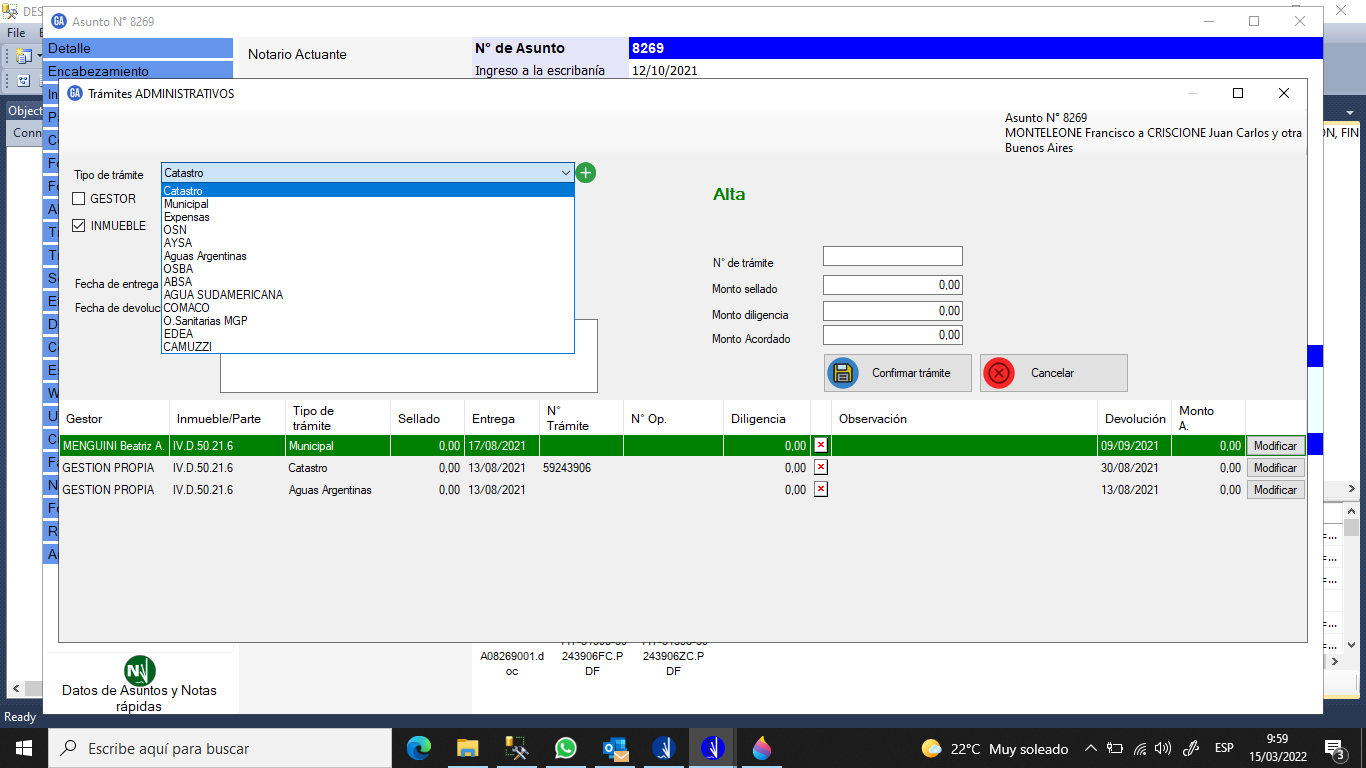Pick CAMUZZI from the trámite options
1366x768 pixels.
pyautogui.click(x=187, y=347)
